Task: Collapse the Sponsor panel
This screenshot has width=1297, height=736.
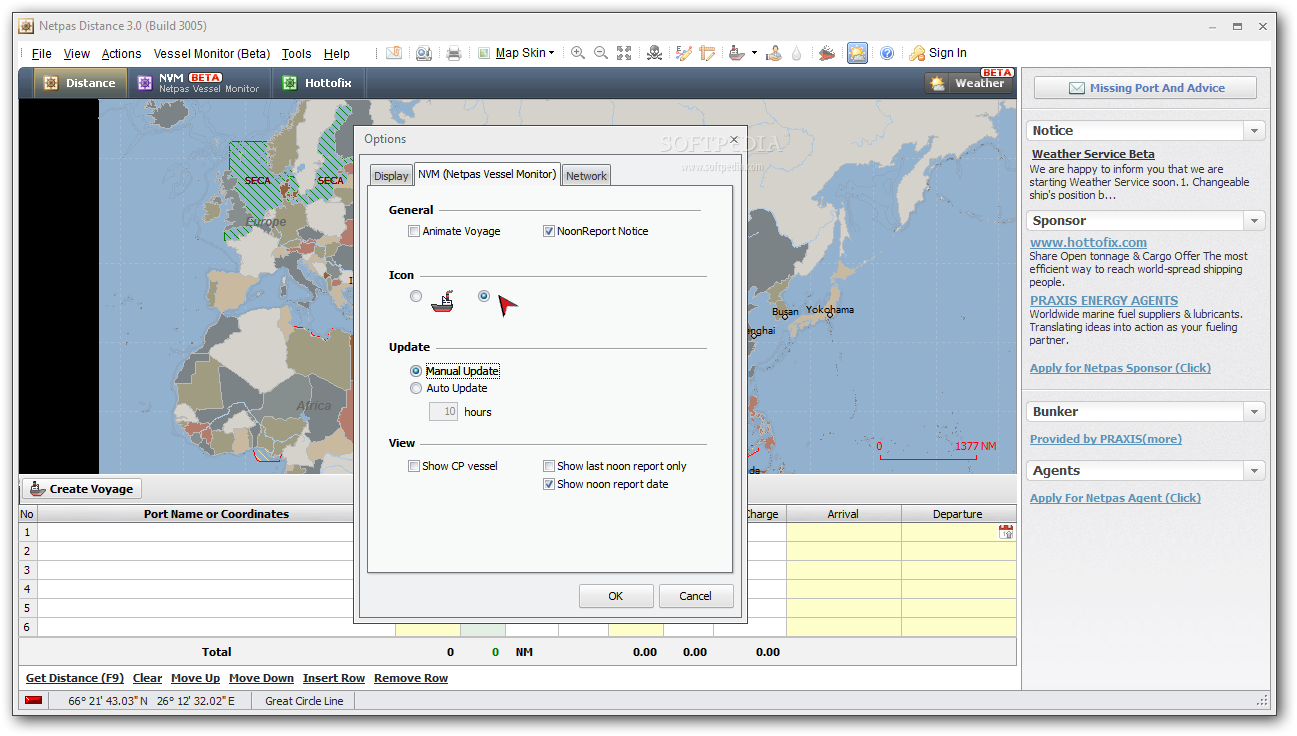Action: 1254,221
